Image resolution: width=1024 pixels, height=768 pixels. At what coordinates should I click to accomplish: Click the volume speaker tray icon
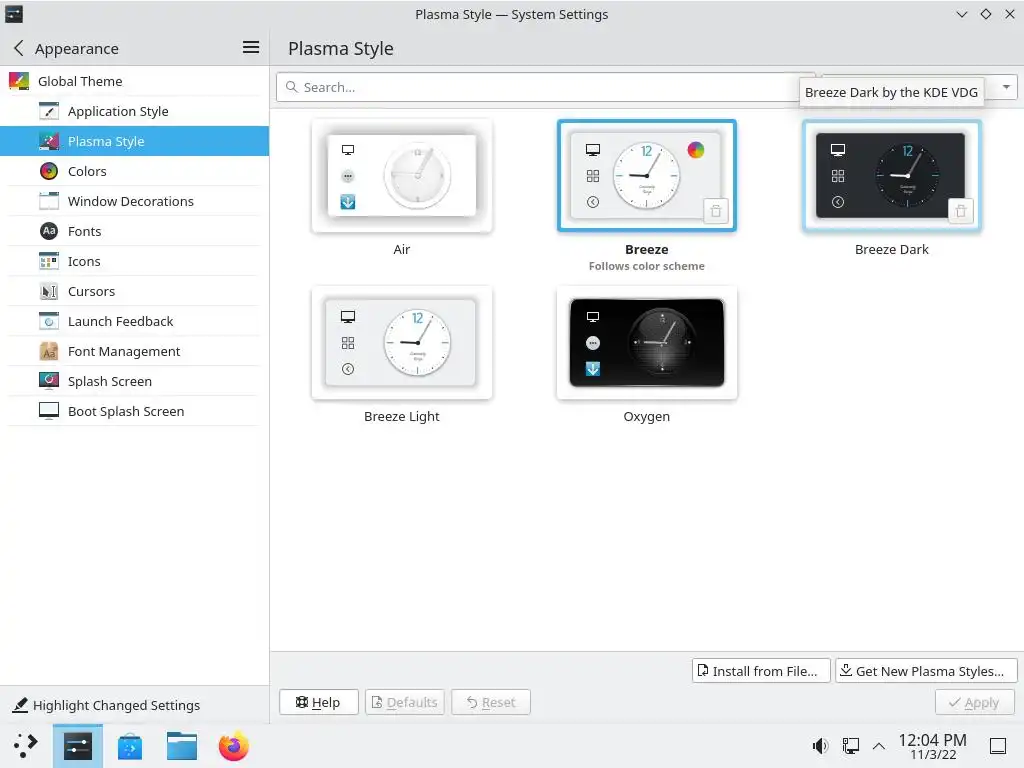point(820,746)
